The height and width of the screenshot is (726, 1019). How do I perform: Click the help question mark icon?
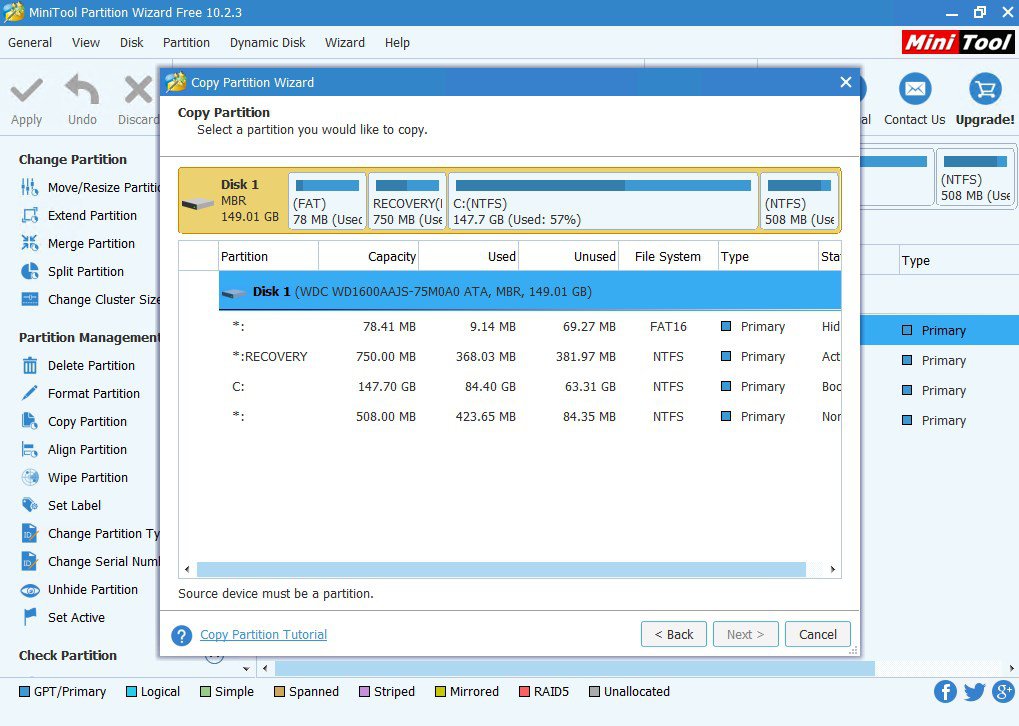[x=182, y=635]
